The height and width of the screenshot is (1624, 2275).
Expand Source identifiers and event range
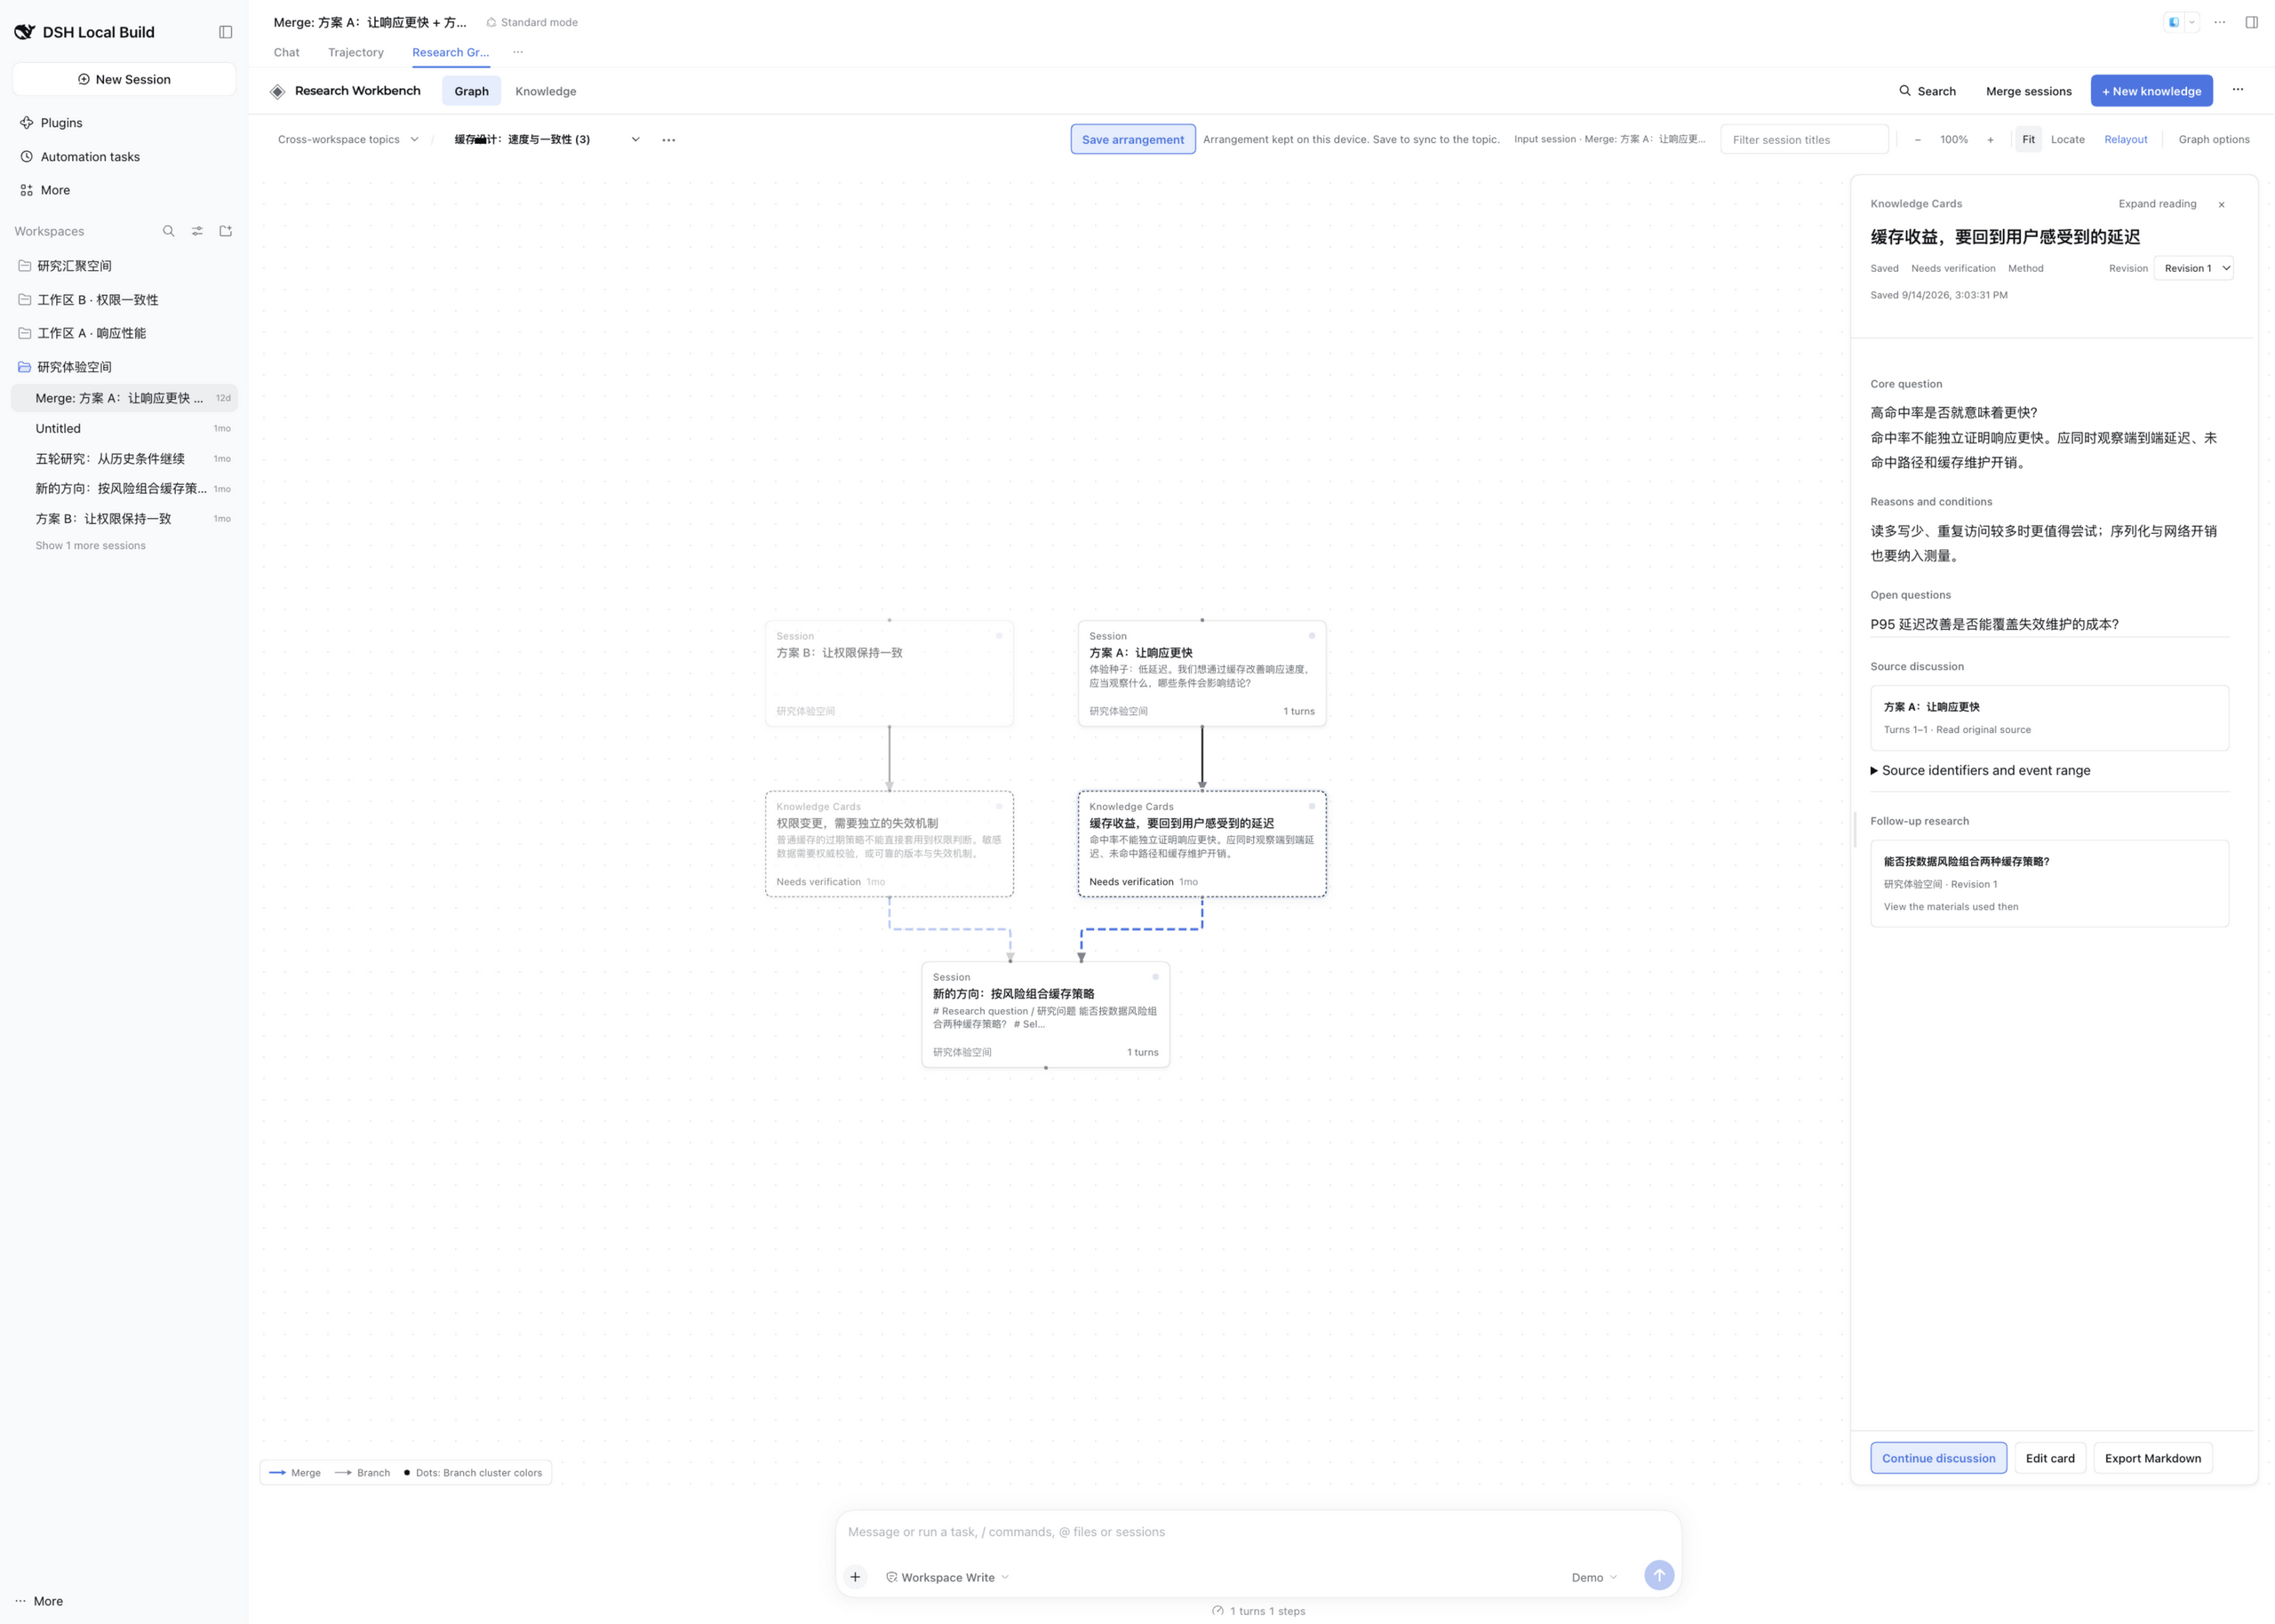(1980, 770)
